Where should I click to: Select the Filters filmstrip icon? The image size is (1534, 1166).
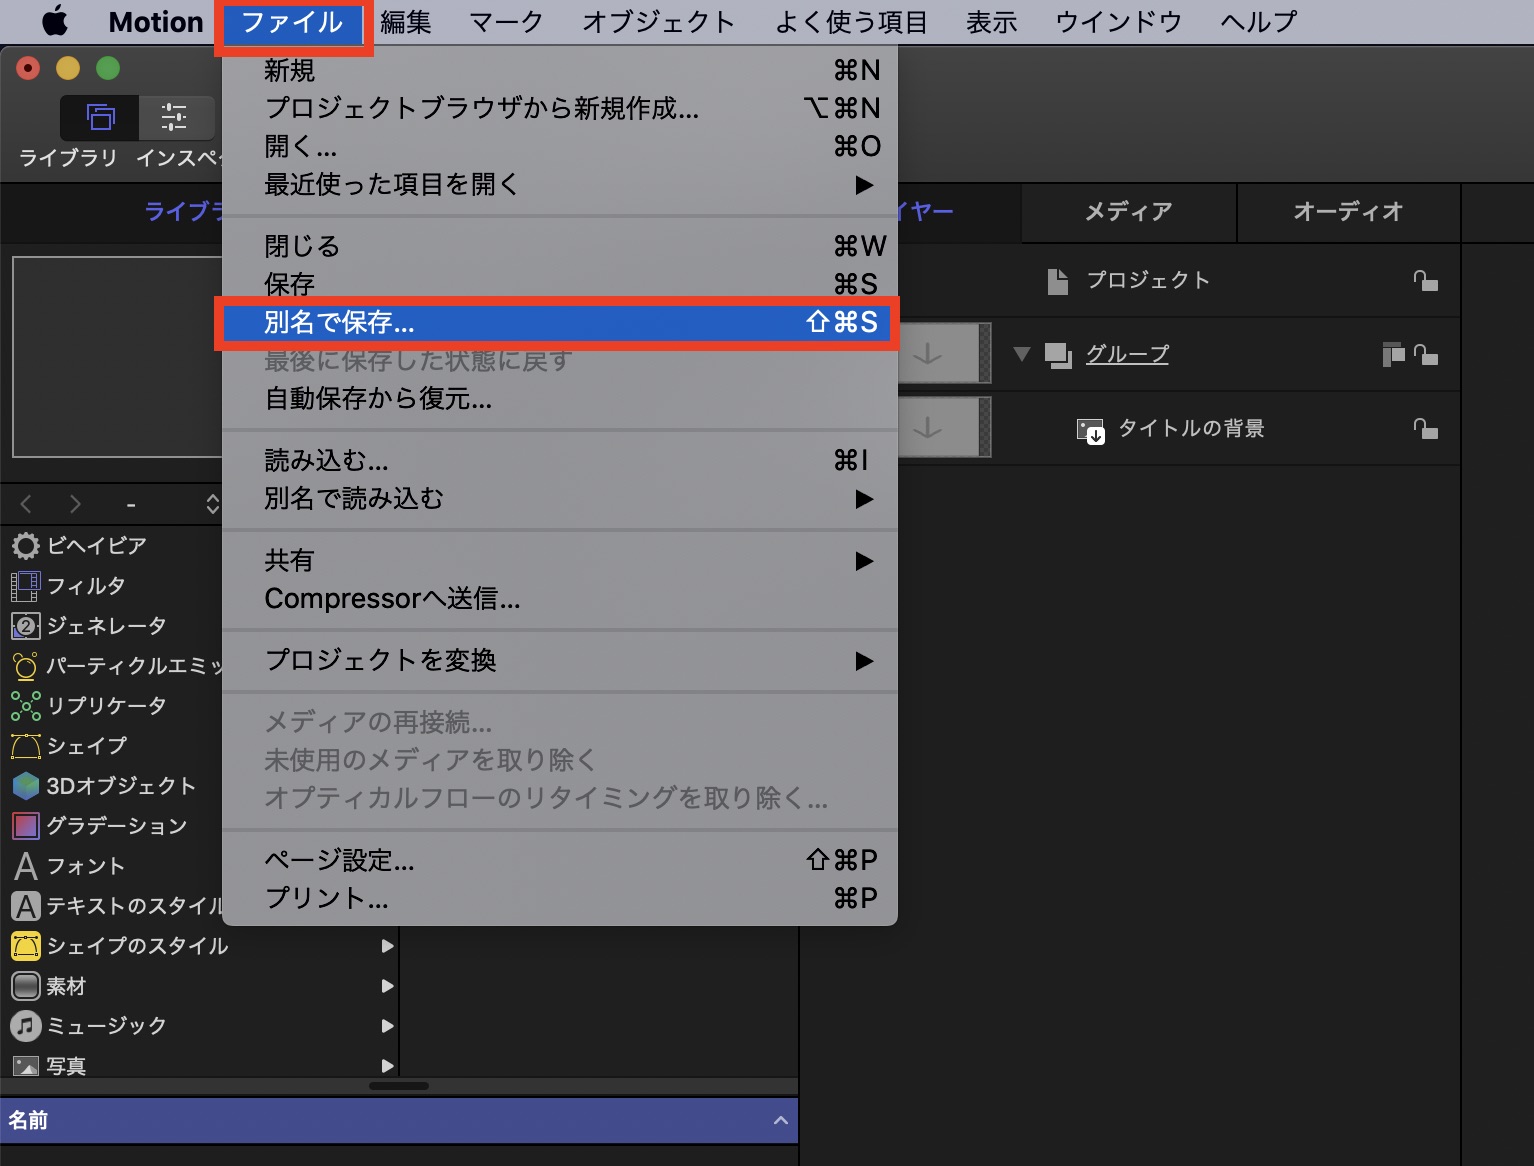pos(25,586)
